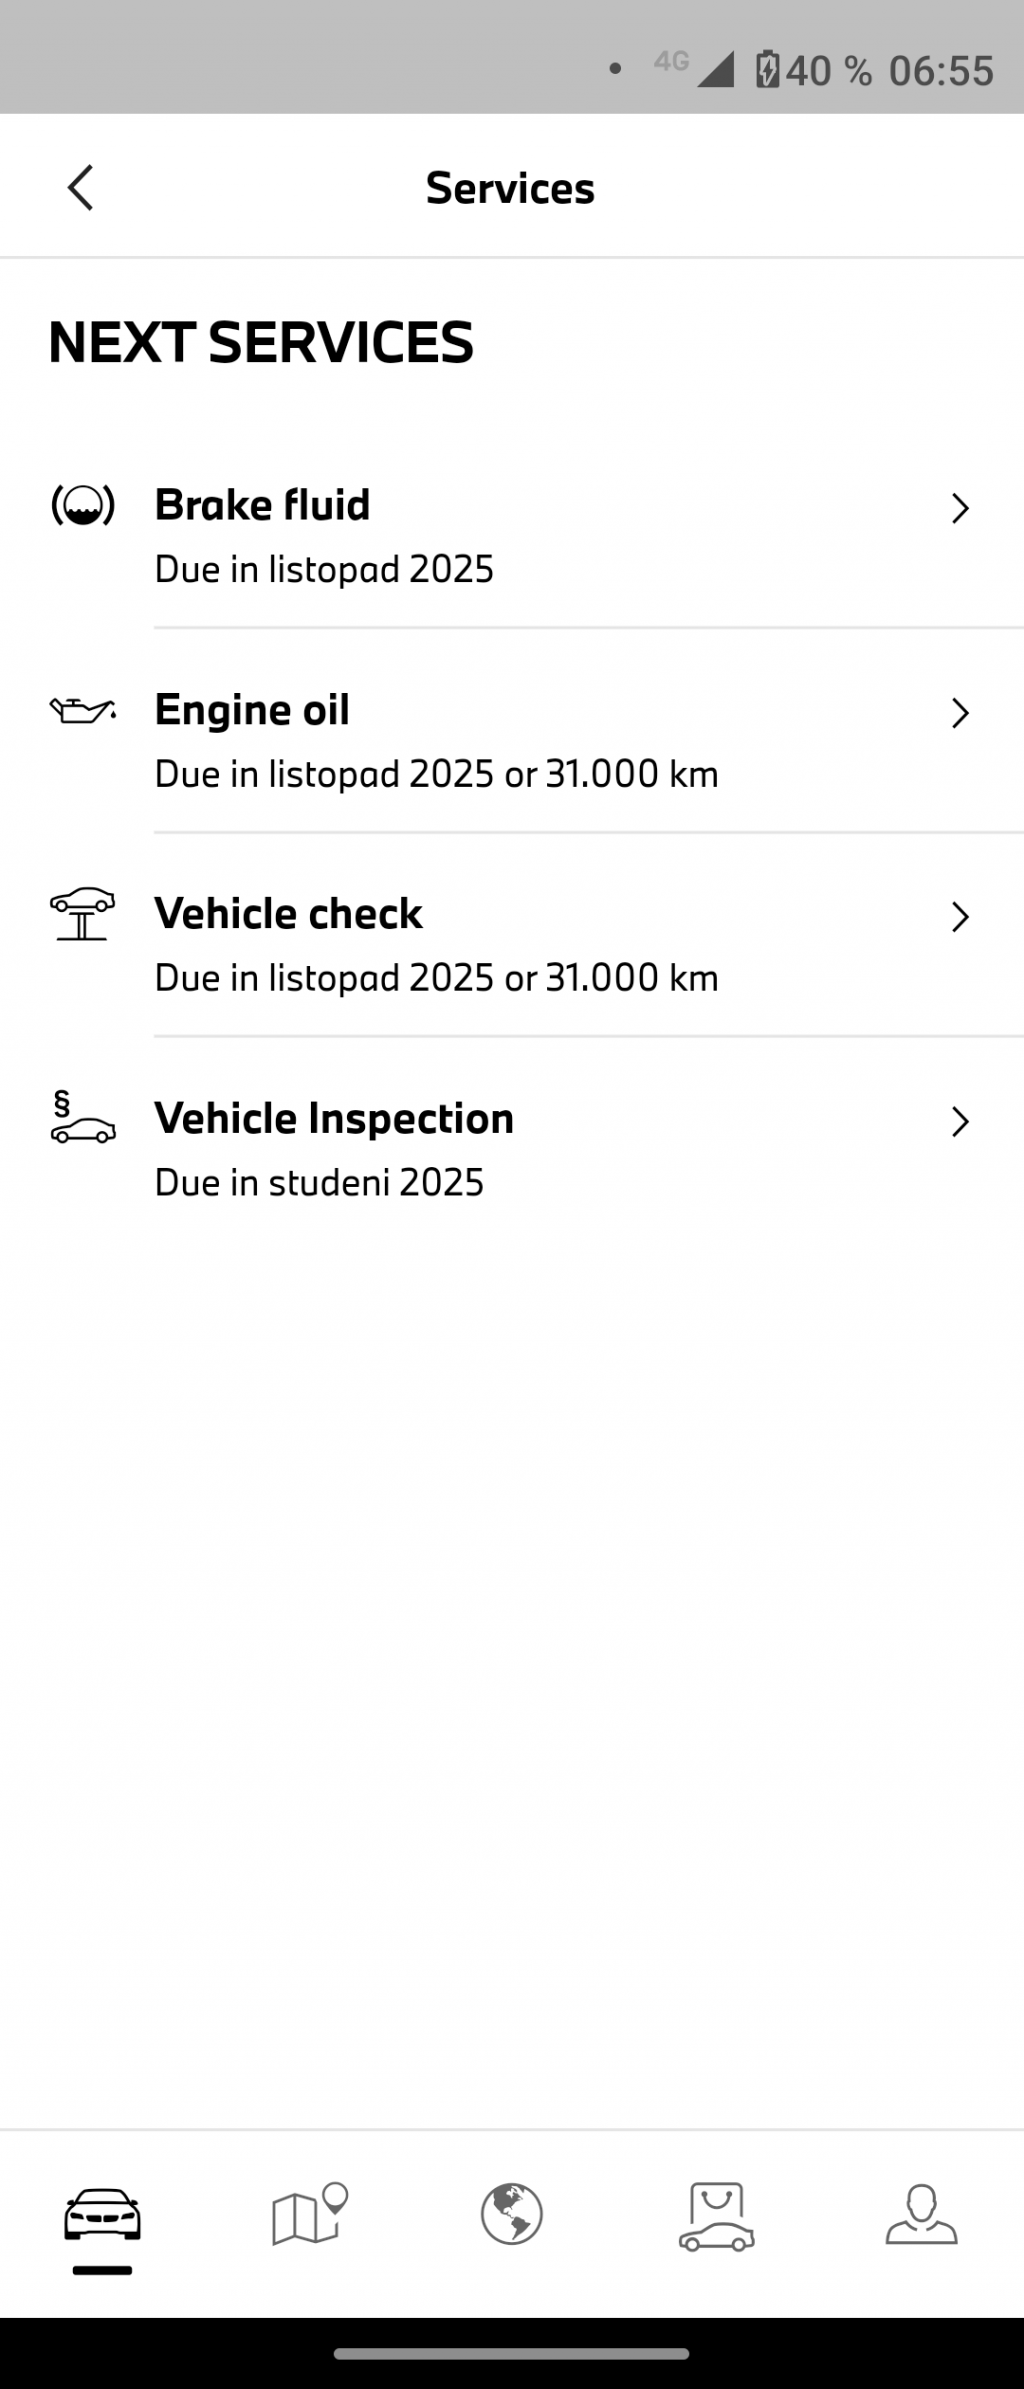Viewport: 1024px width, 2389px height.
Task: Tap the back arrow icon
Action: coord(81,188)
